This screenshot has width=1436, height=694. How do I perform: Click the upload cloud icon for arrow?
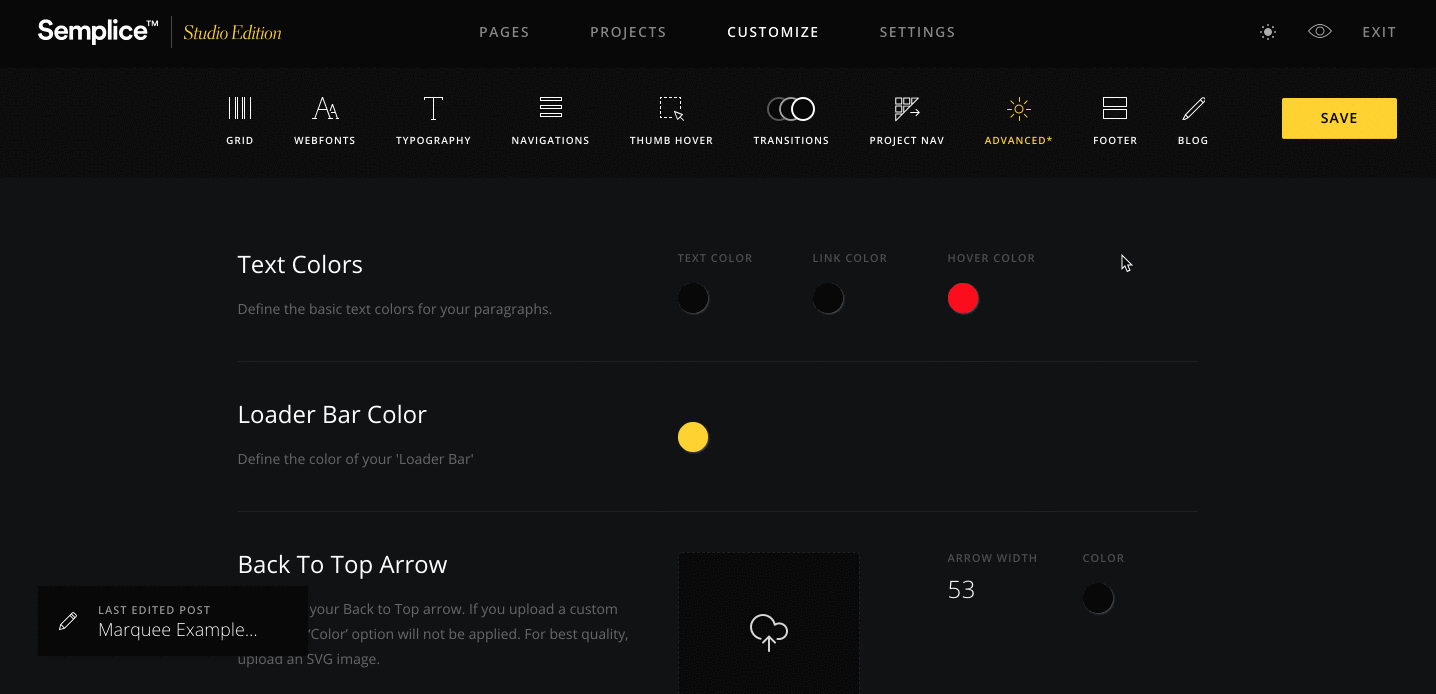pos(769,632)
